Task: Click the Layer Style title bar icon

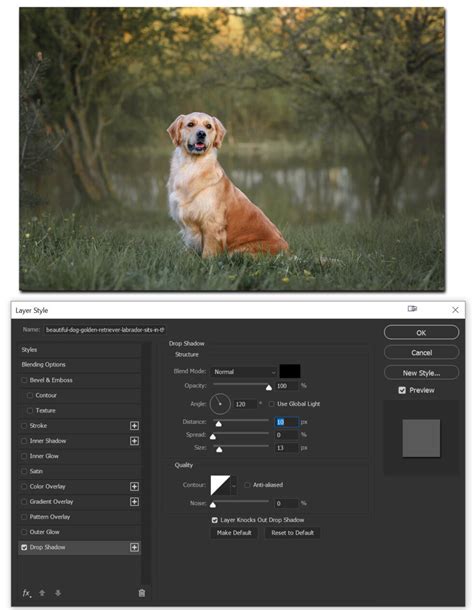Action: tap(412, 309)
